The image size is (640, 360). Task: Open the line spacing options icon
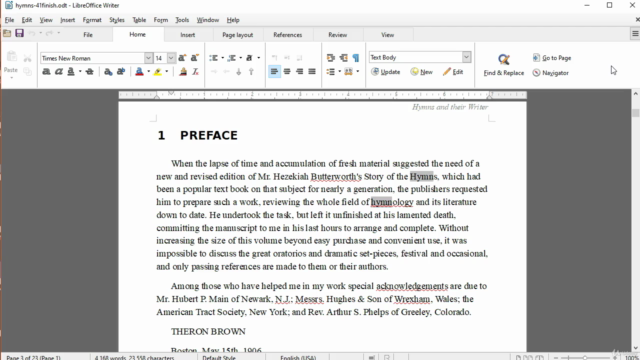(x=331, y=72)
